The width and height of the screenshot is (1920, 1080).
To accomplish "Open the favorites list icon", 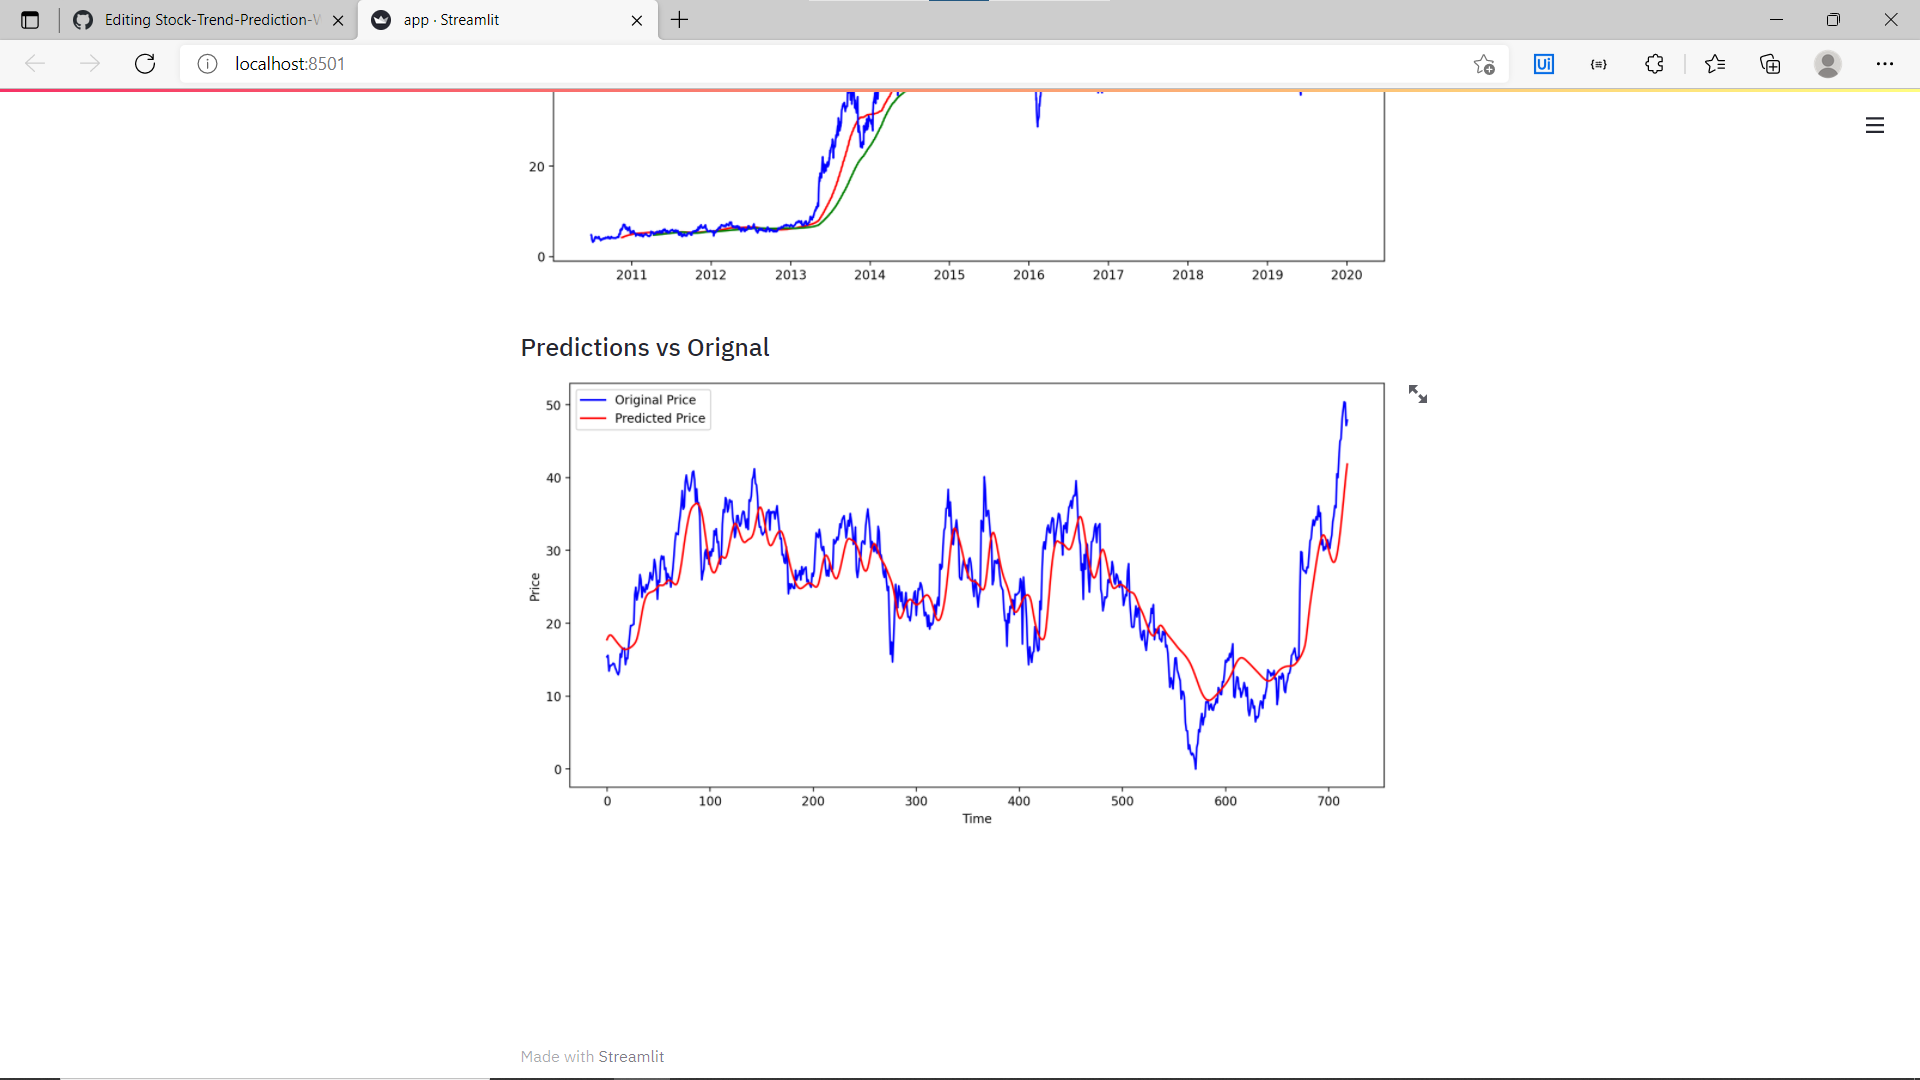I will tap(1715, 64).
